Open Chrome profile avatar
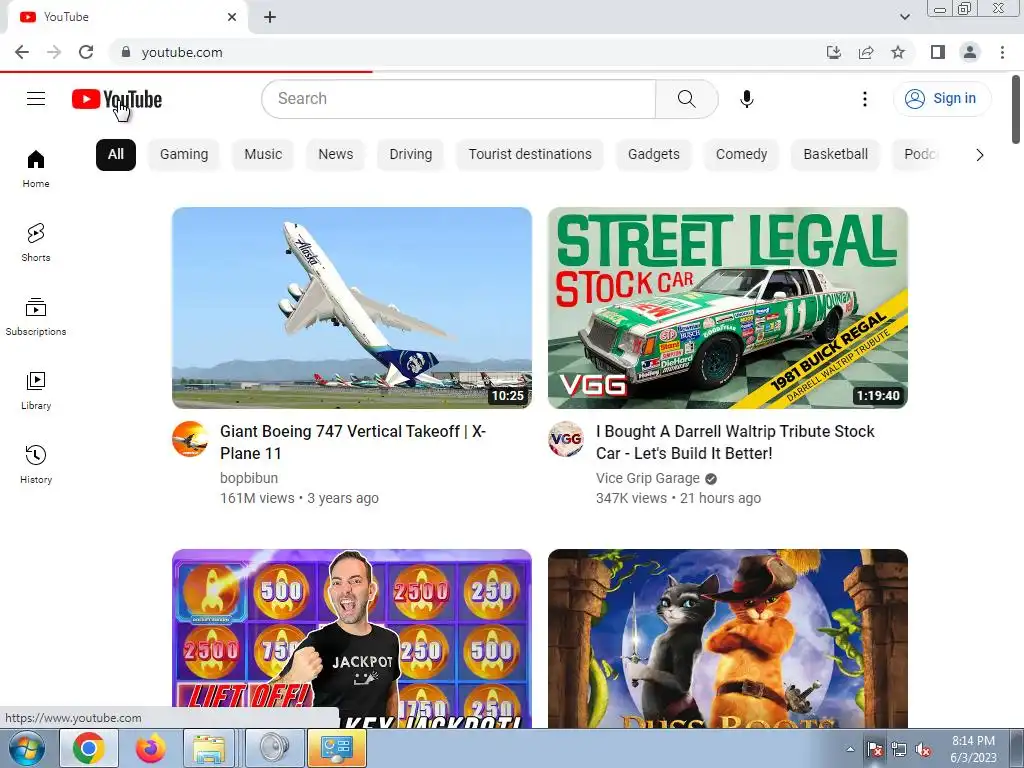1024x768 pixels. click(970, 52)
